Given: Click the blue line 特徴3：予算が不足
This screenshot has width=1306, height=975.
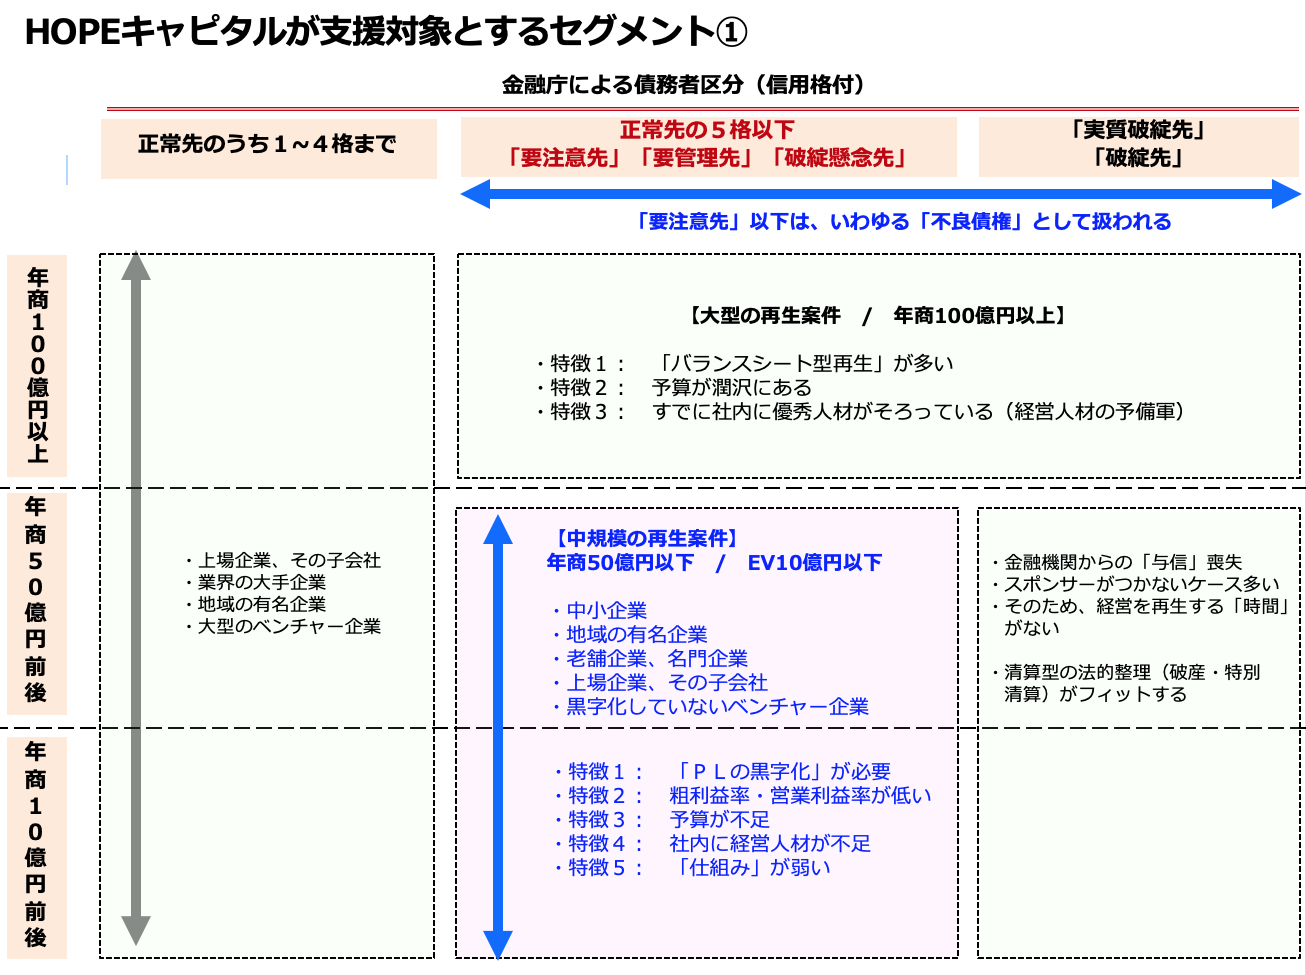Looking at the screenshot, I should (x=660, y=819).
